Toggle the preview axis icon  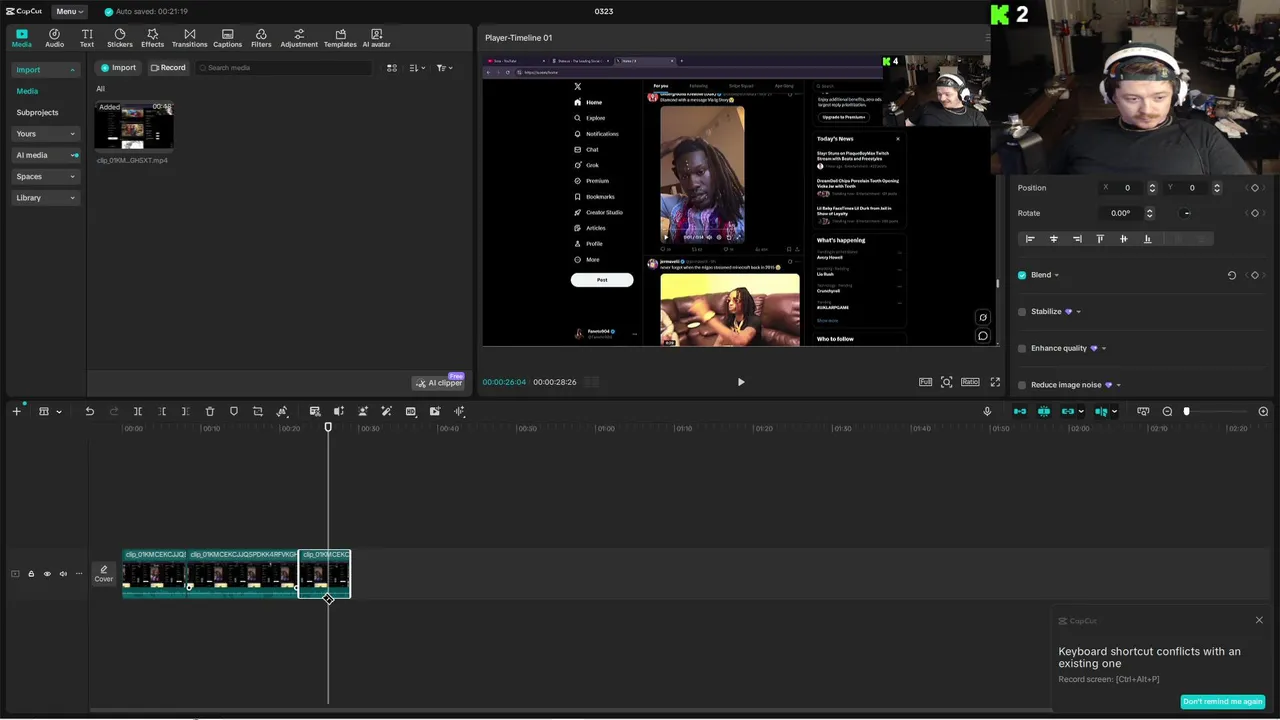(x=1100, y=411)
